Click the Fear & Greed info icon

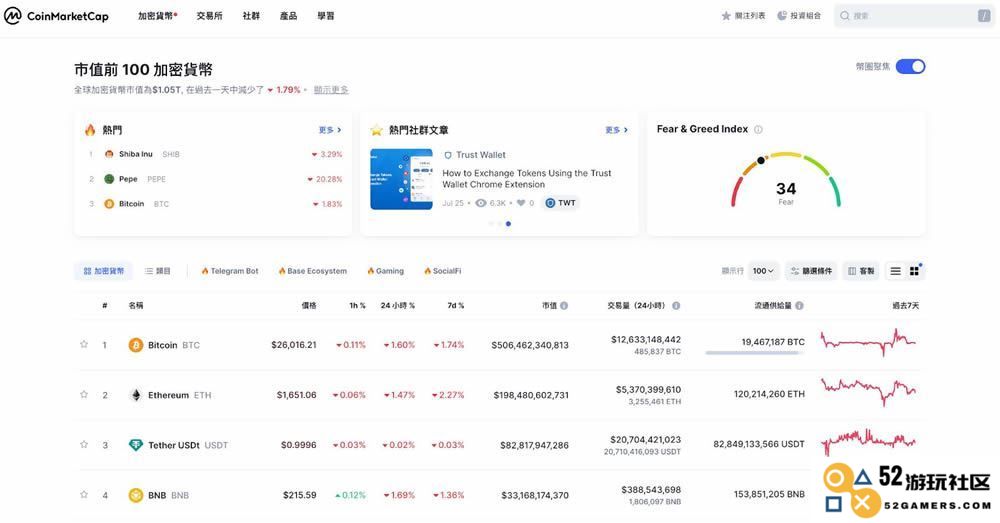point(758,129)
